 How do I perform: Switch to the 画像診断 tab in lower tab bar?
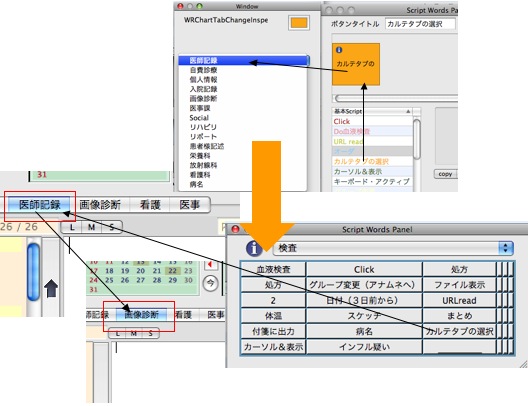141,315
